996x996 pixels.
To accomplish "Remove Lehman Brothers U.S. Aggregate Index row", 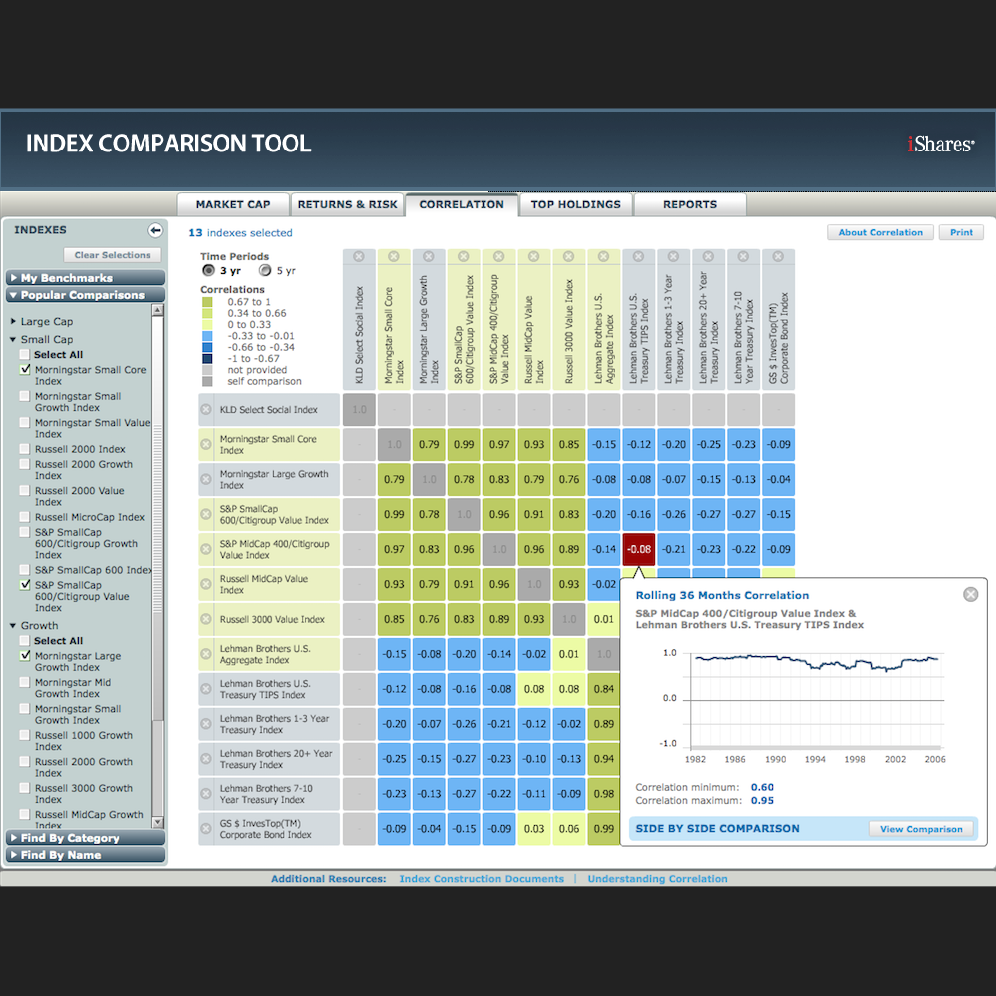I will pyautogui.click(x=206, y=654).
